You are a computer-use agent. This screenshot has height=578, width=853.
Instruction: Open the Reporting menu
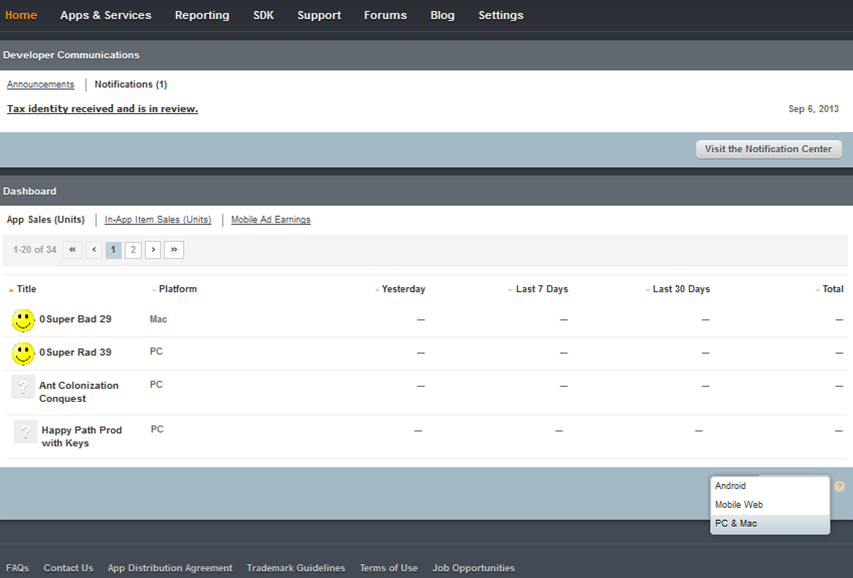[x=202, y=15]
